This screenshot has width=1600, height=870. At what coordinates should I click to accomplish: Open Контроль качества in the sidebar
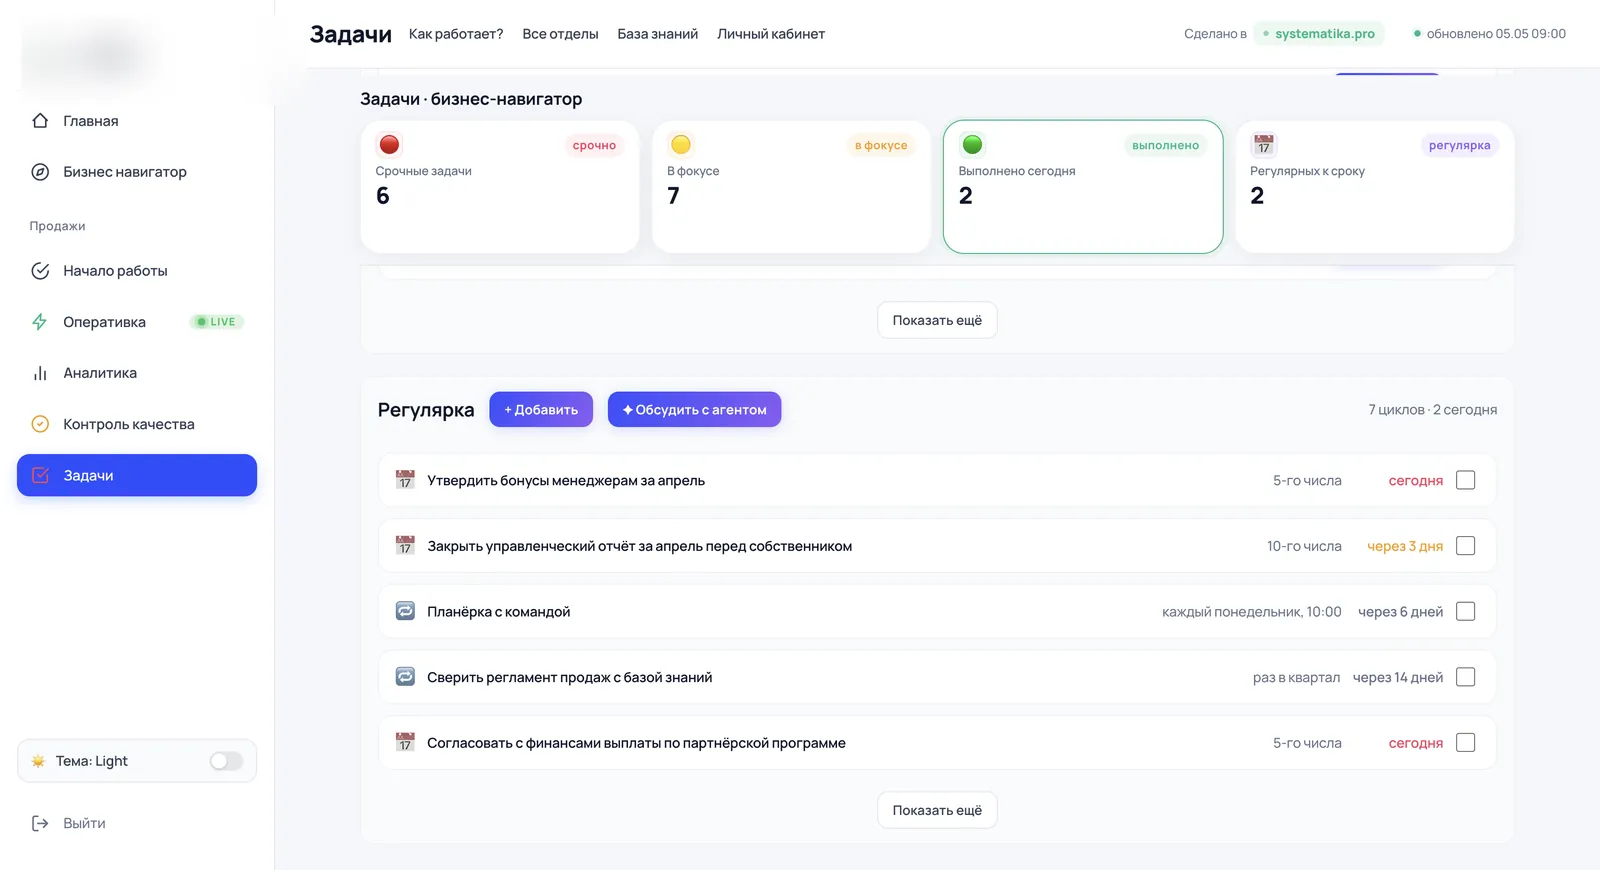(137, 424)
